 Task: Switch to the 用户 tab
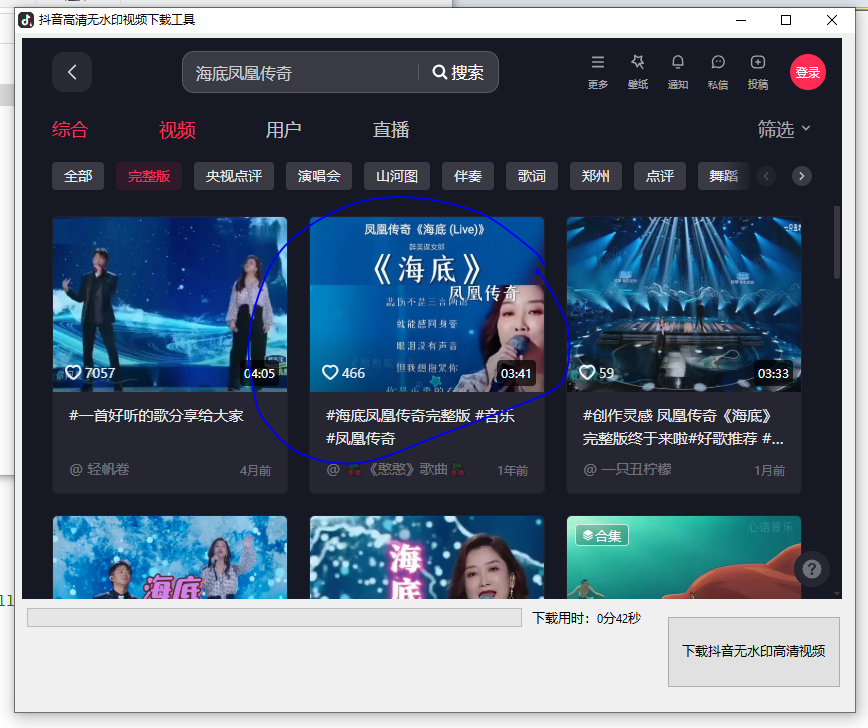pos(283,130)
